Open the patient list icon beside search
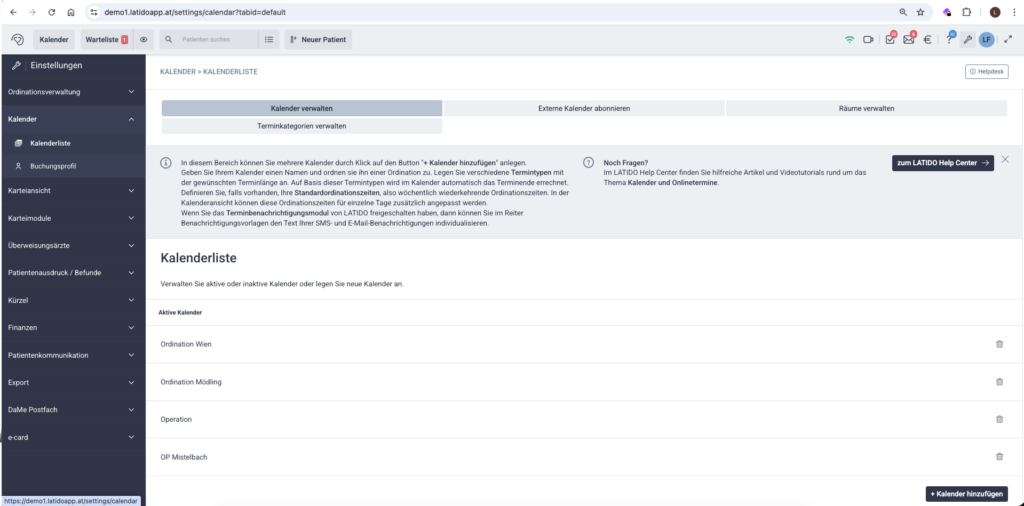The height and width of the screenshot is (506, 1024). (x=269, y=40)
